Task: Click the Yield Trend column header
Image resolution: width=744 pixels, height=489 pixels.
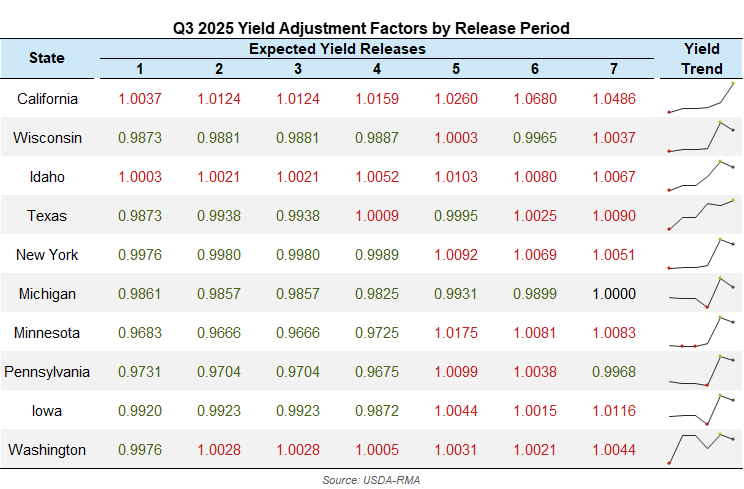Action: (701, 59)
